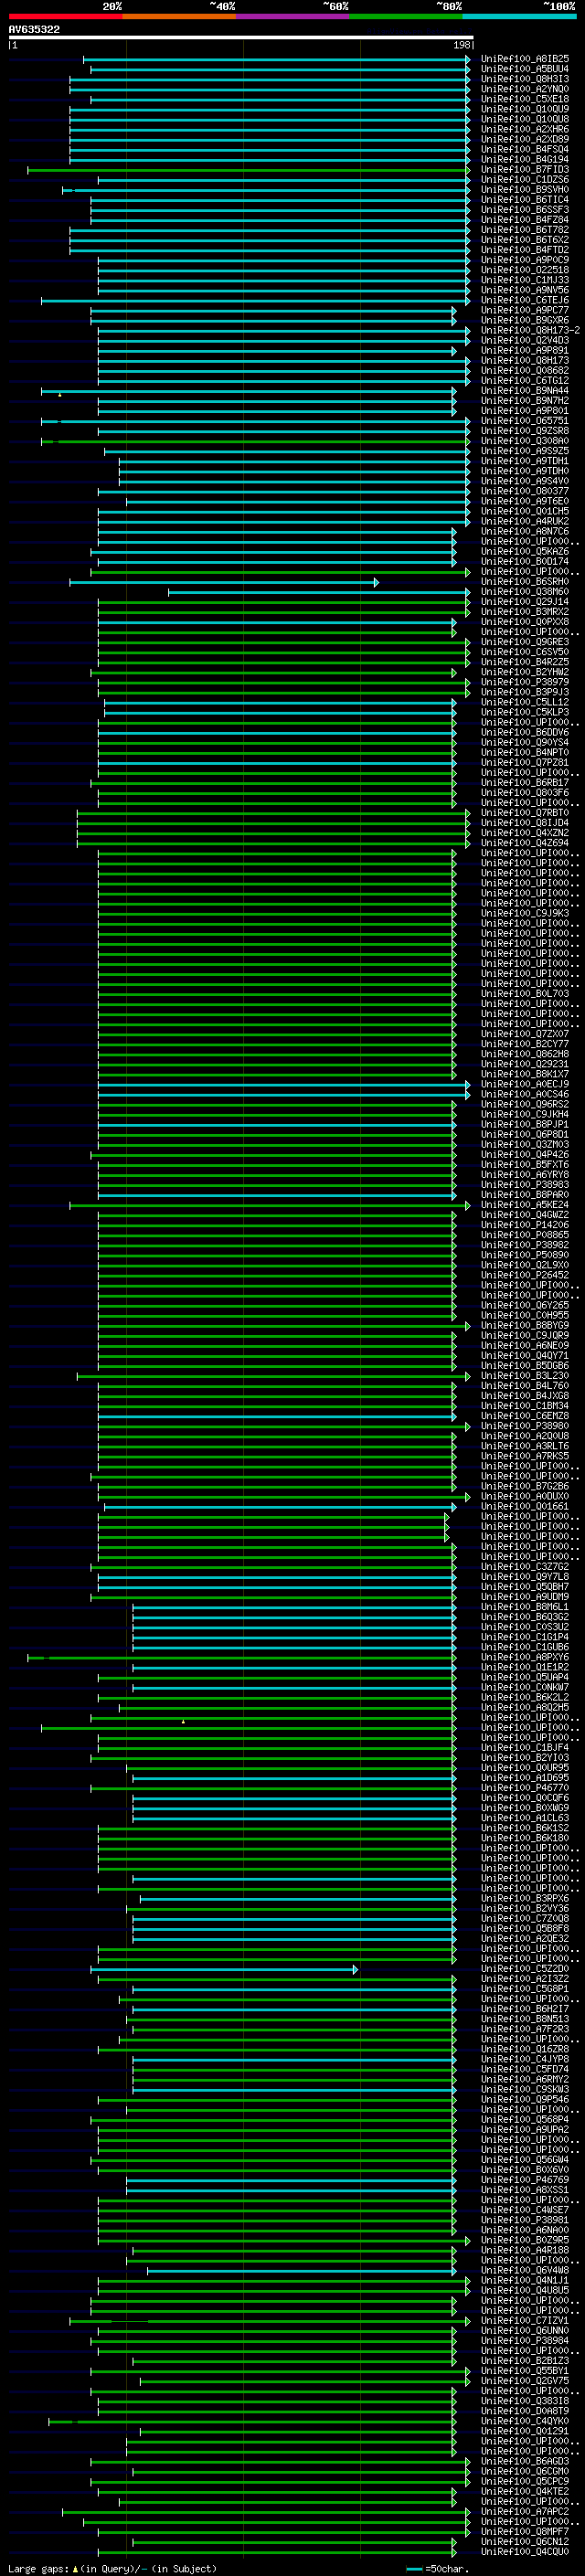Open hit UniRef100_Q9ZSR8
This screenshot has height=2576, width=585.
pyautogui.click(x=525, y=431)
